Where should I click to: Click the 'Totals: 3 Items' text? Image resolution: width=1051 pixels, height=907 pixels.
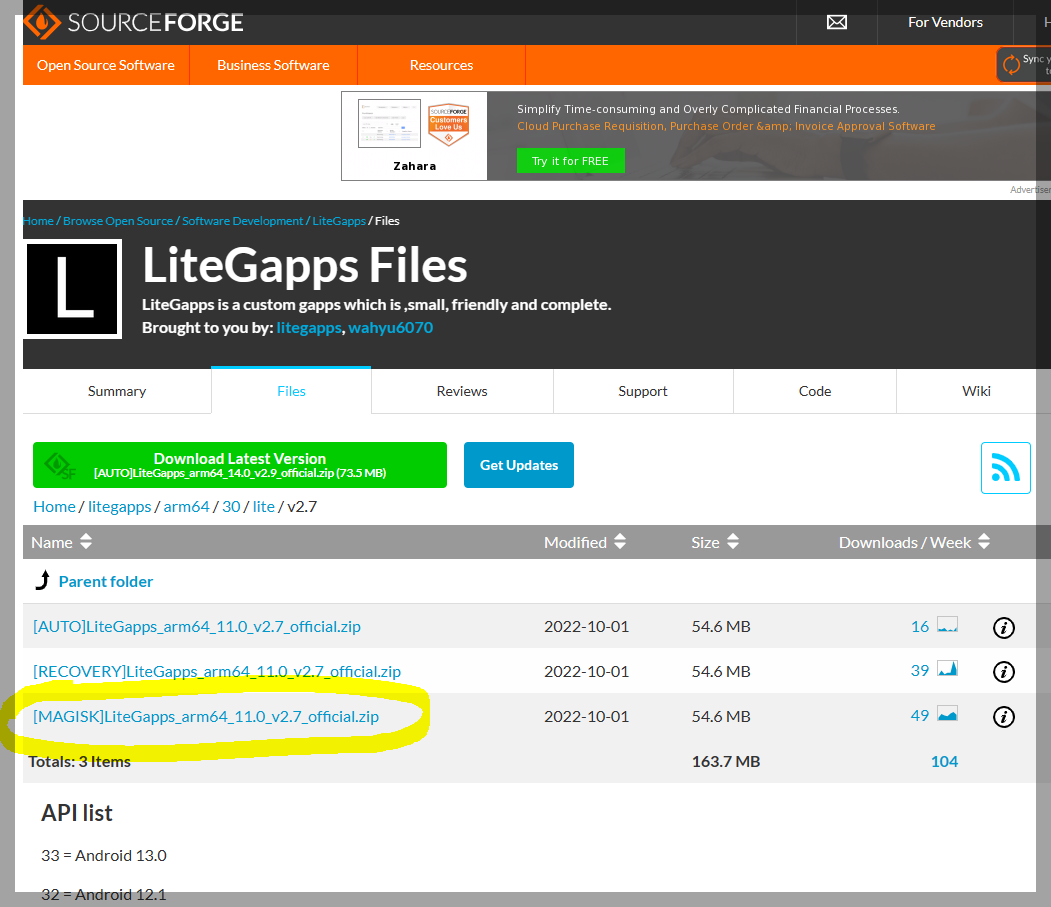[79, 762]
